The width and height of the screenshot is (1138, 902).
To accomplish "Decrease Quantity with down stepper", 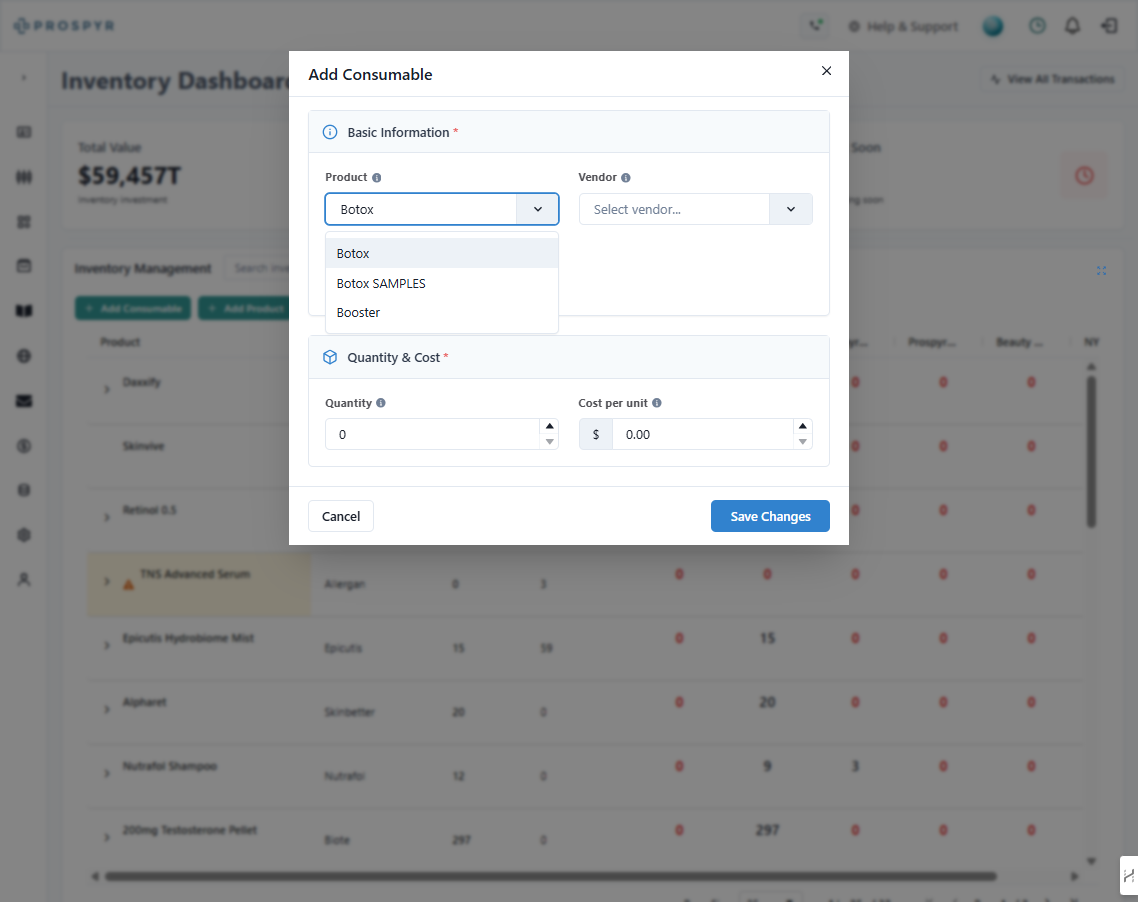I will click(x=549, y=441).
